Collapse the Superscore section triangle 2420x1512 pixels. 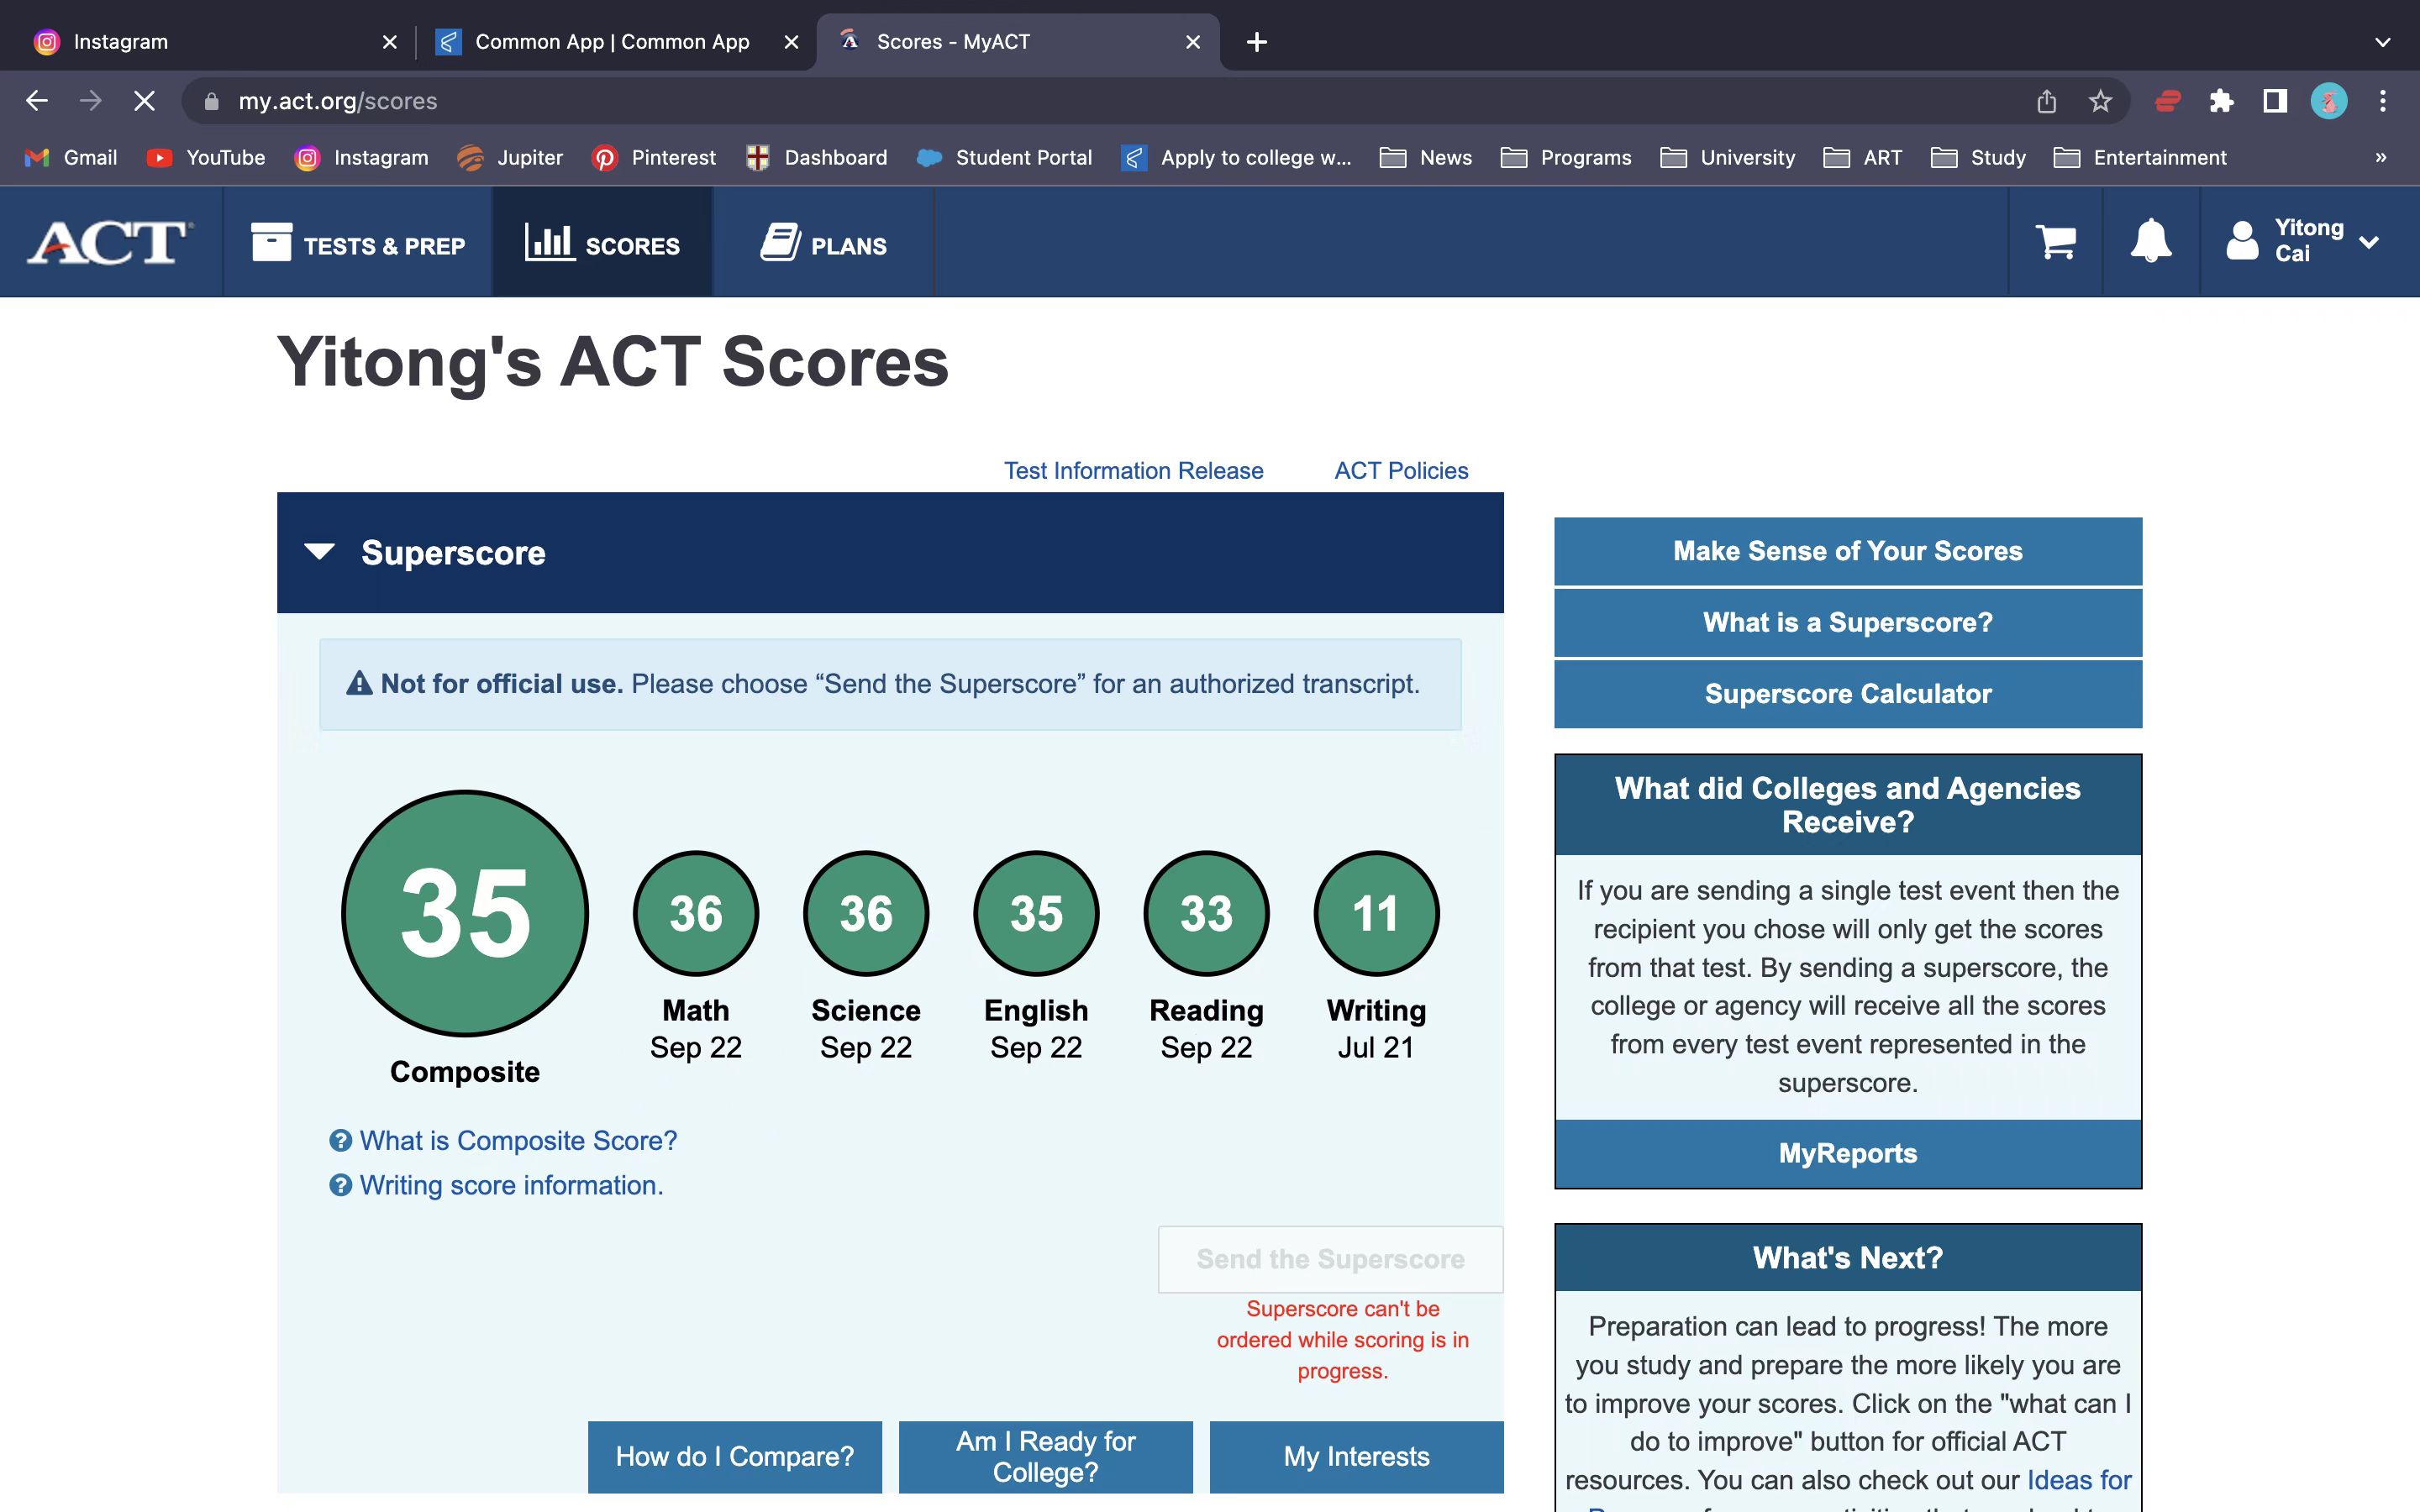pyautogui.click(x=319, y=552)
